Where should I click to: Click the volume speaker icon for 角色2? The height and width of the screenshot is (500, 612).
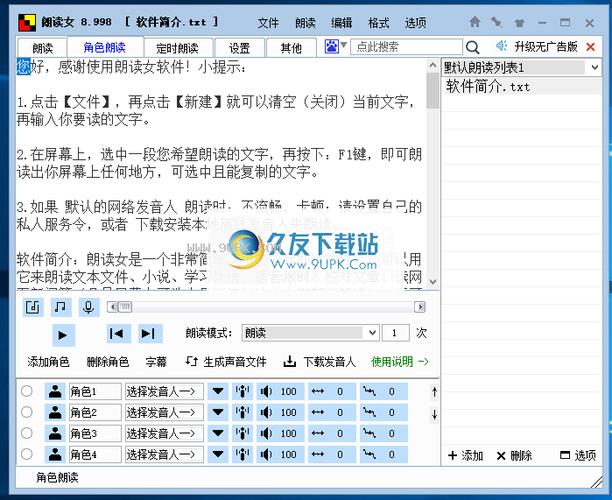point(267,412)
